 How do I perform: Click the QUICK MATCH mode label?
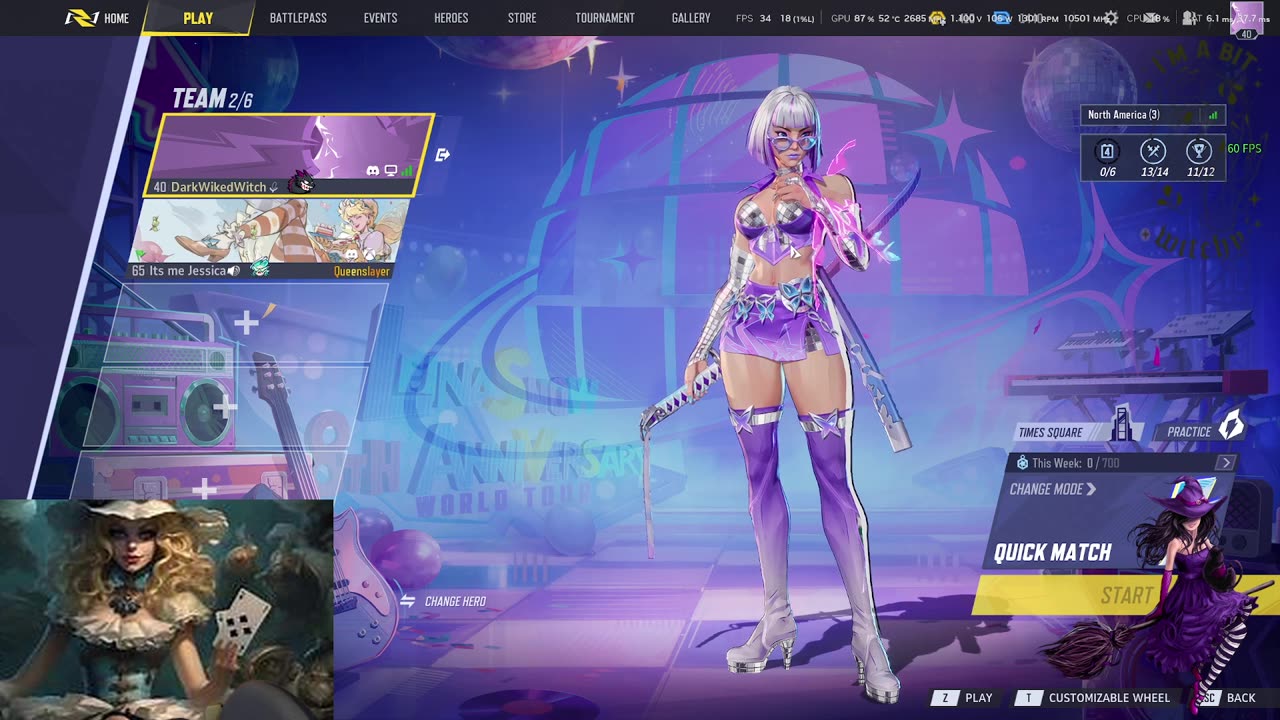pos(1053,552)
